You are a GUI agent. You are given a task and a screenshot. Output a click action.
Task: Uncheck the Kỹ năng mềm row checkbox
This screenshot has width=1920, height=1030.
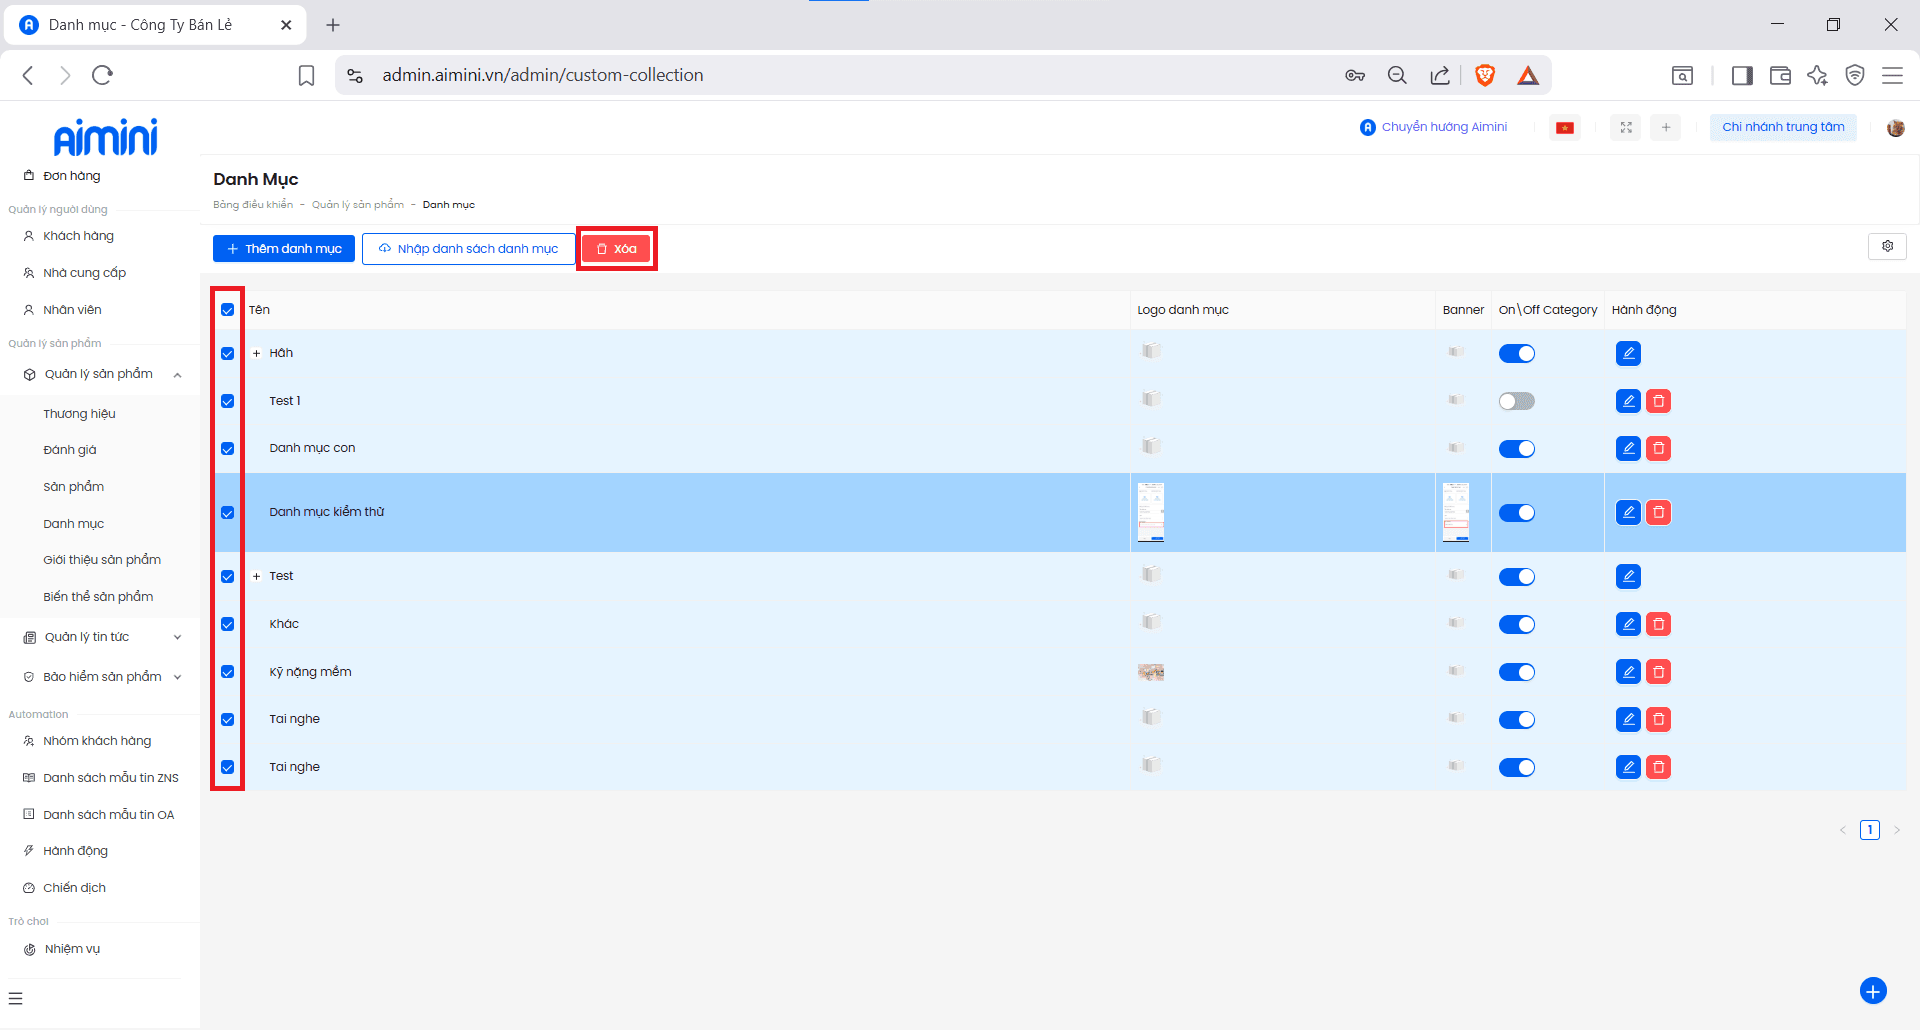[228, 672]
